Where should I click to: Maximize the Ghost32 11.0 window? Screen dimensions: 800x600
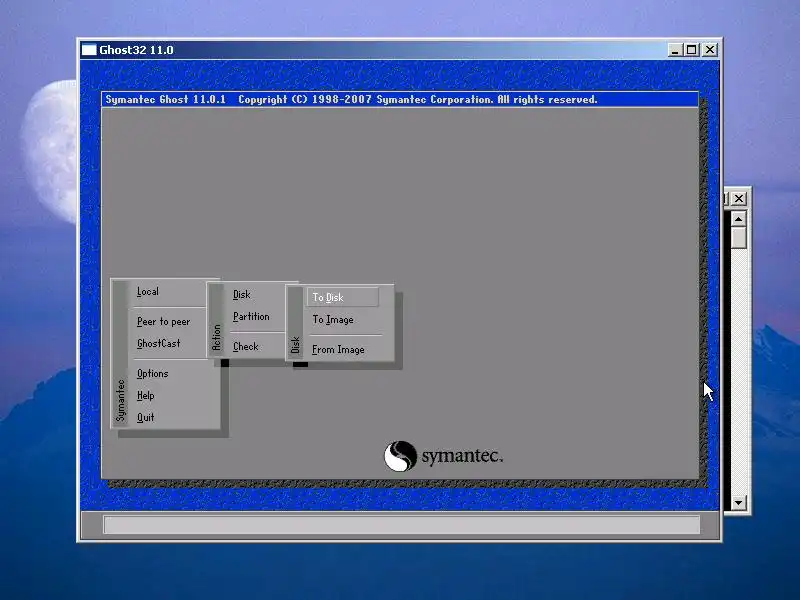pyautogui.click(x=692, y=50)
